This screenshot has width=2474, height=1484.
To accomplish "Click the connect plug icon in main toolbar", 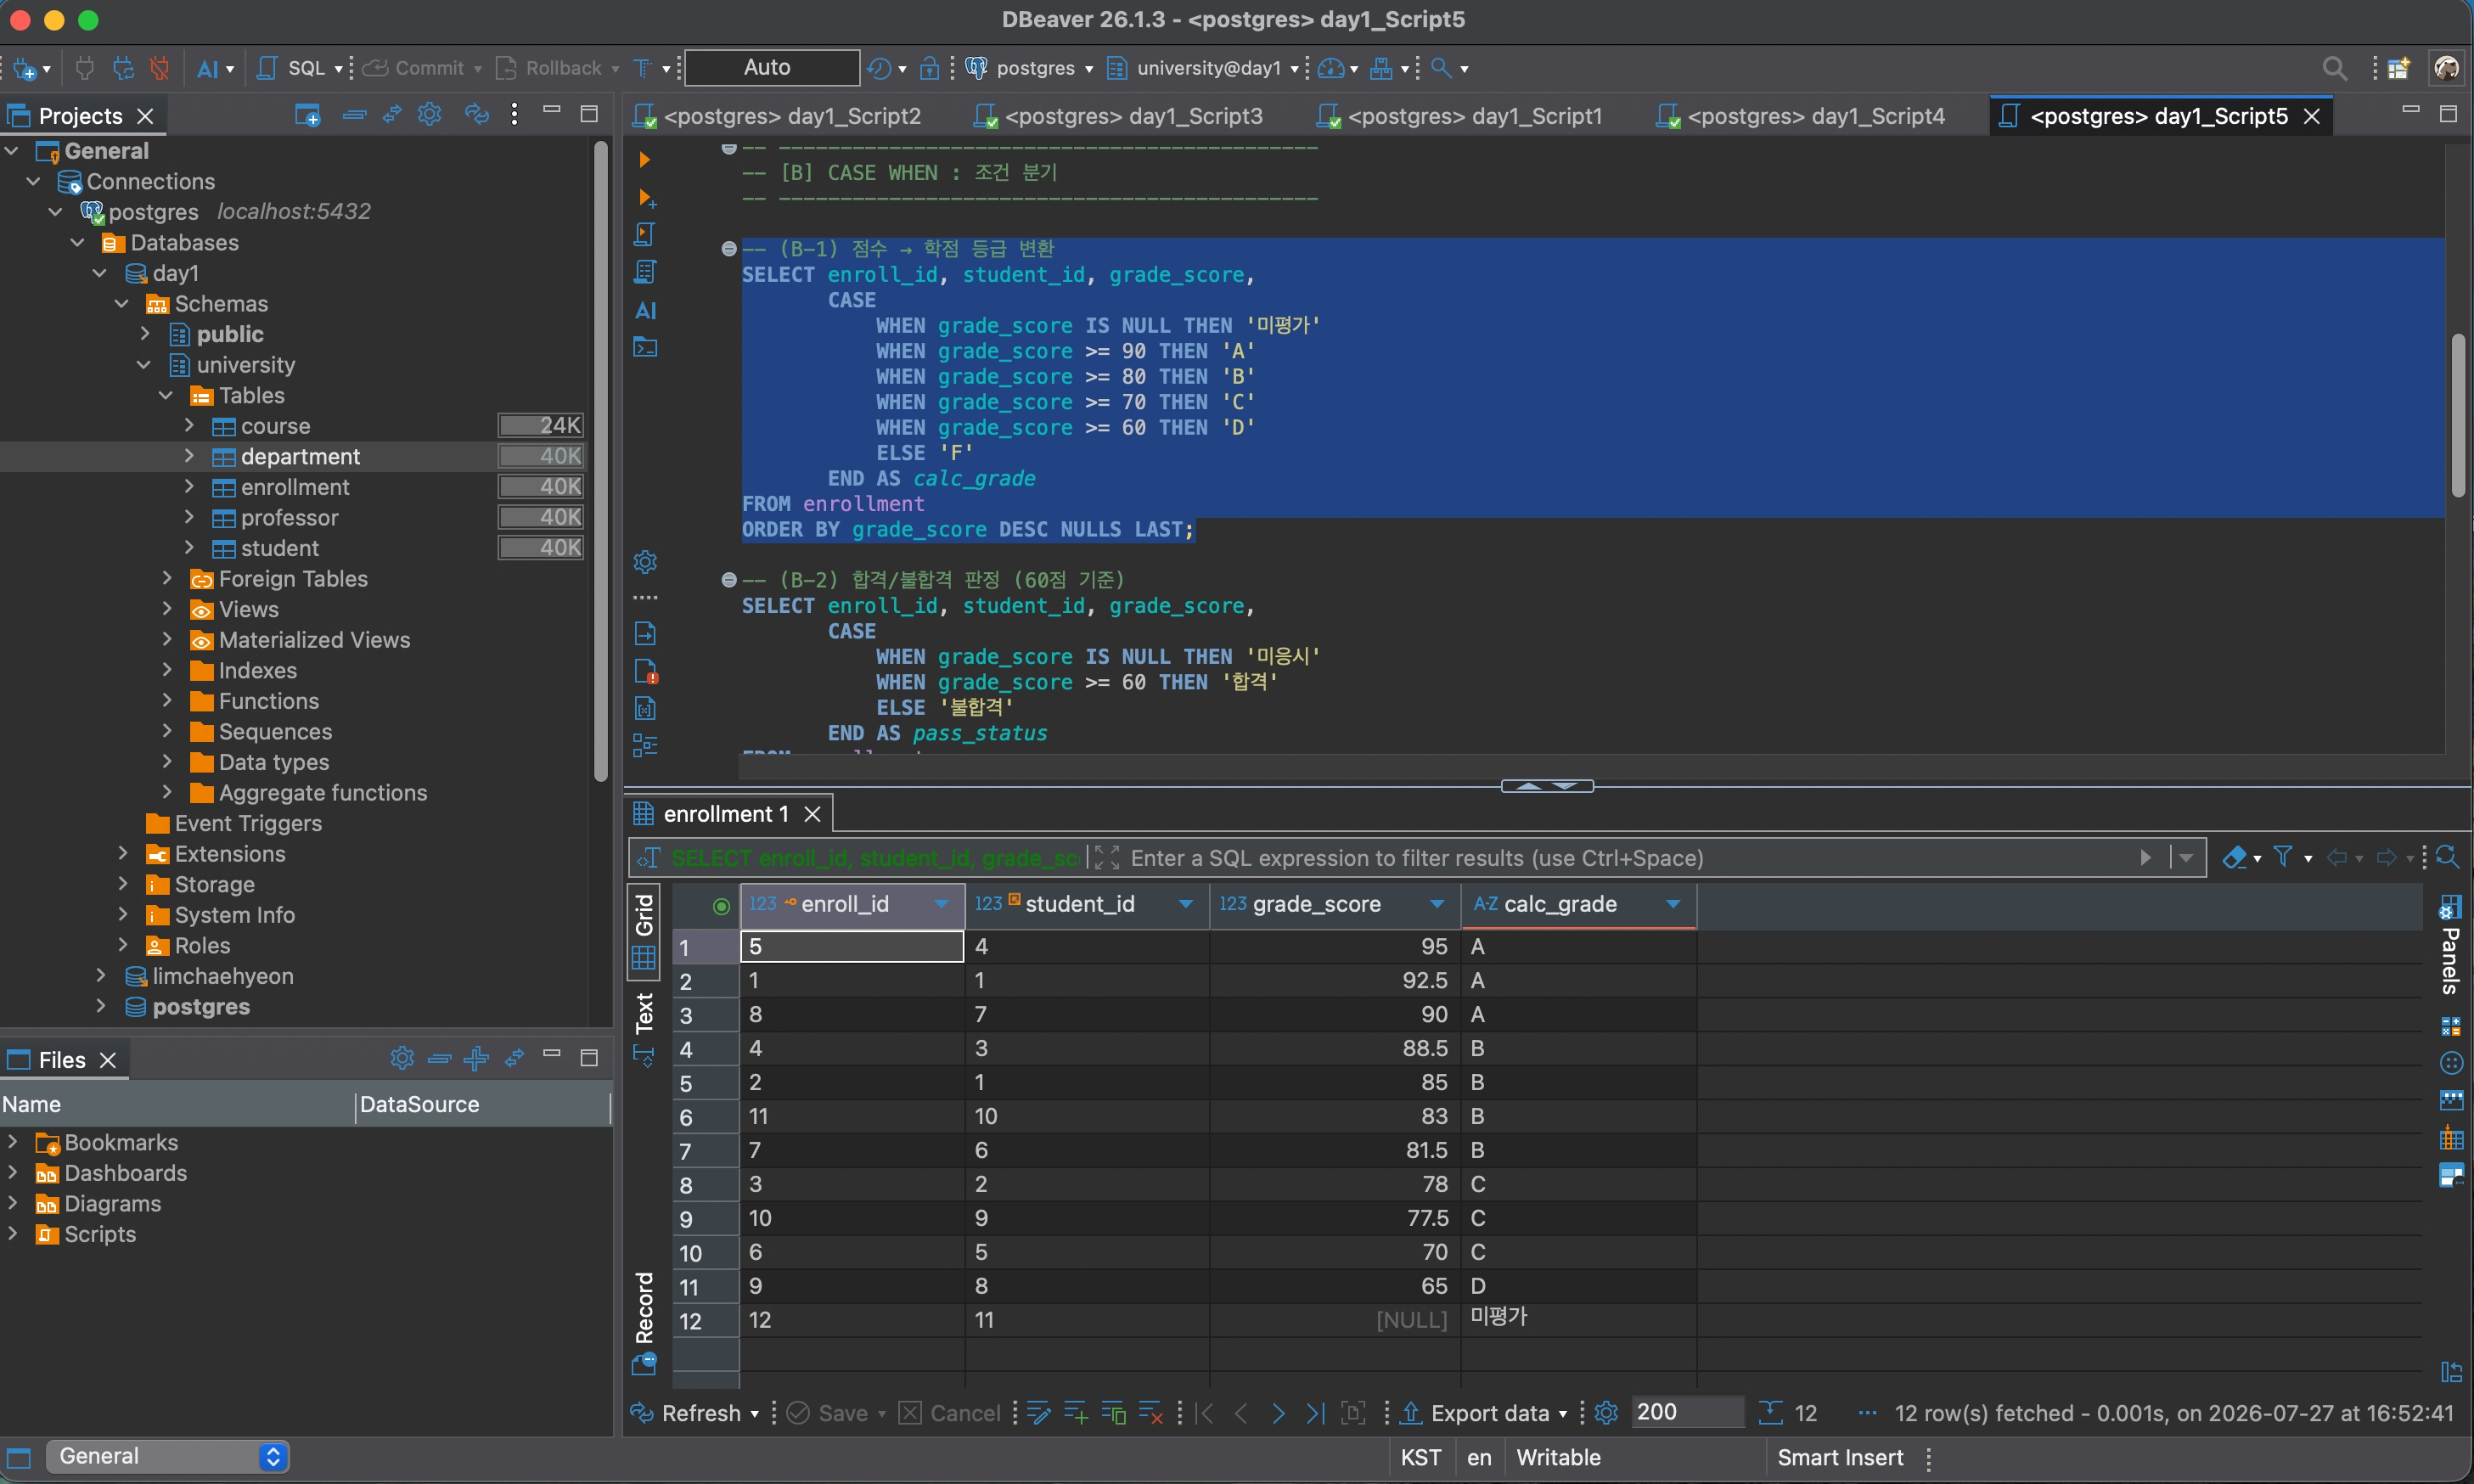I will [x=85, y=68].
